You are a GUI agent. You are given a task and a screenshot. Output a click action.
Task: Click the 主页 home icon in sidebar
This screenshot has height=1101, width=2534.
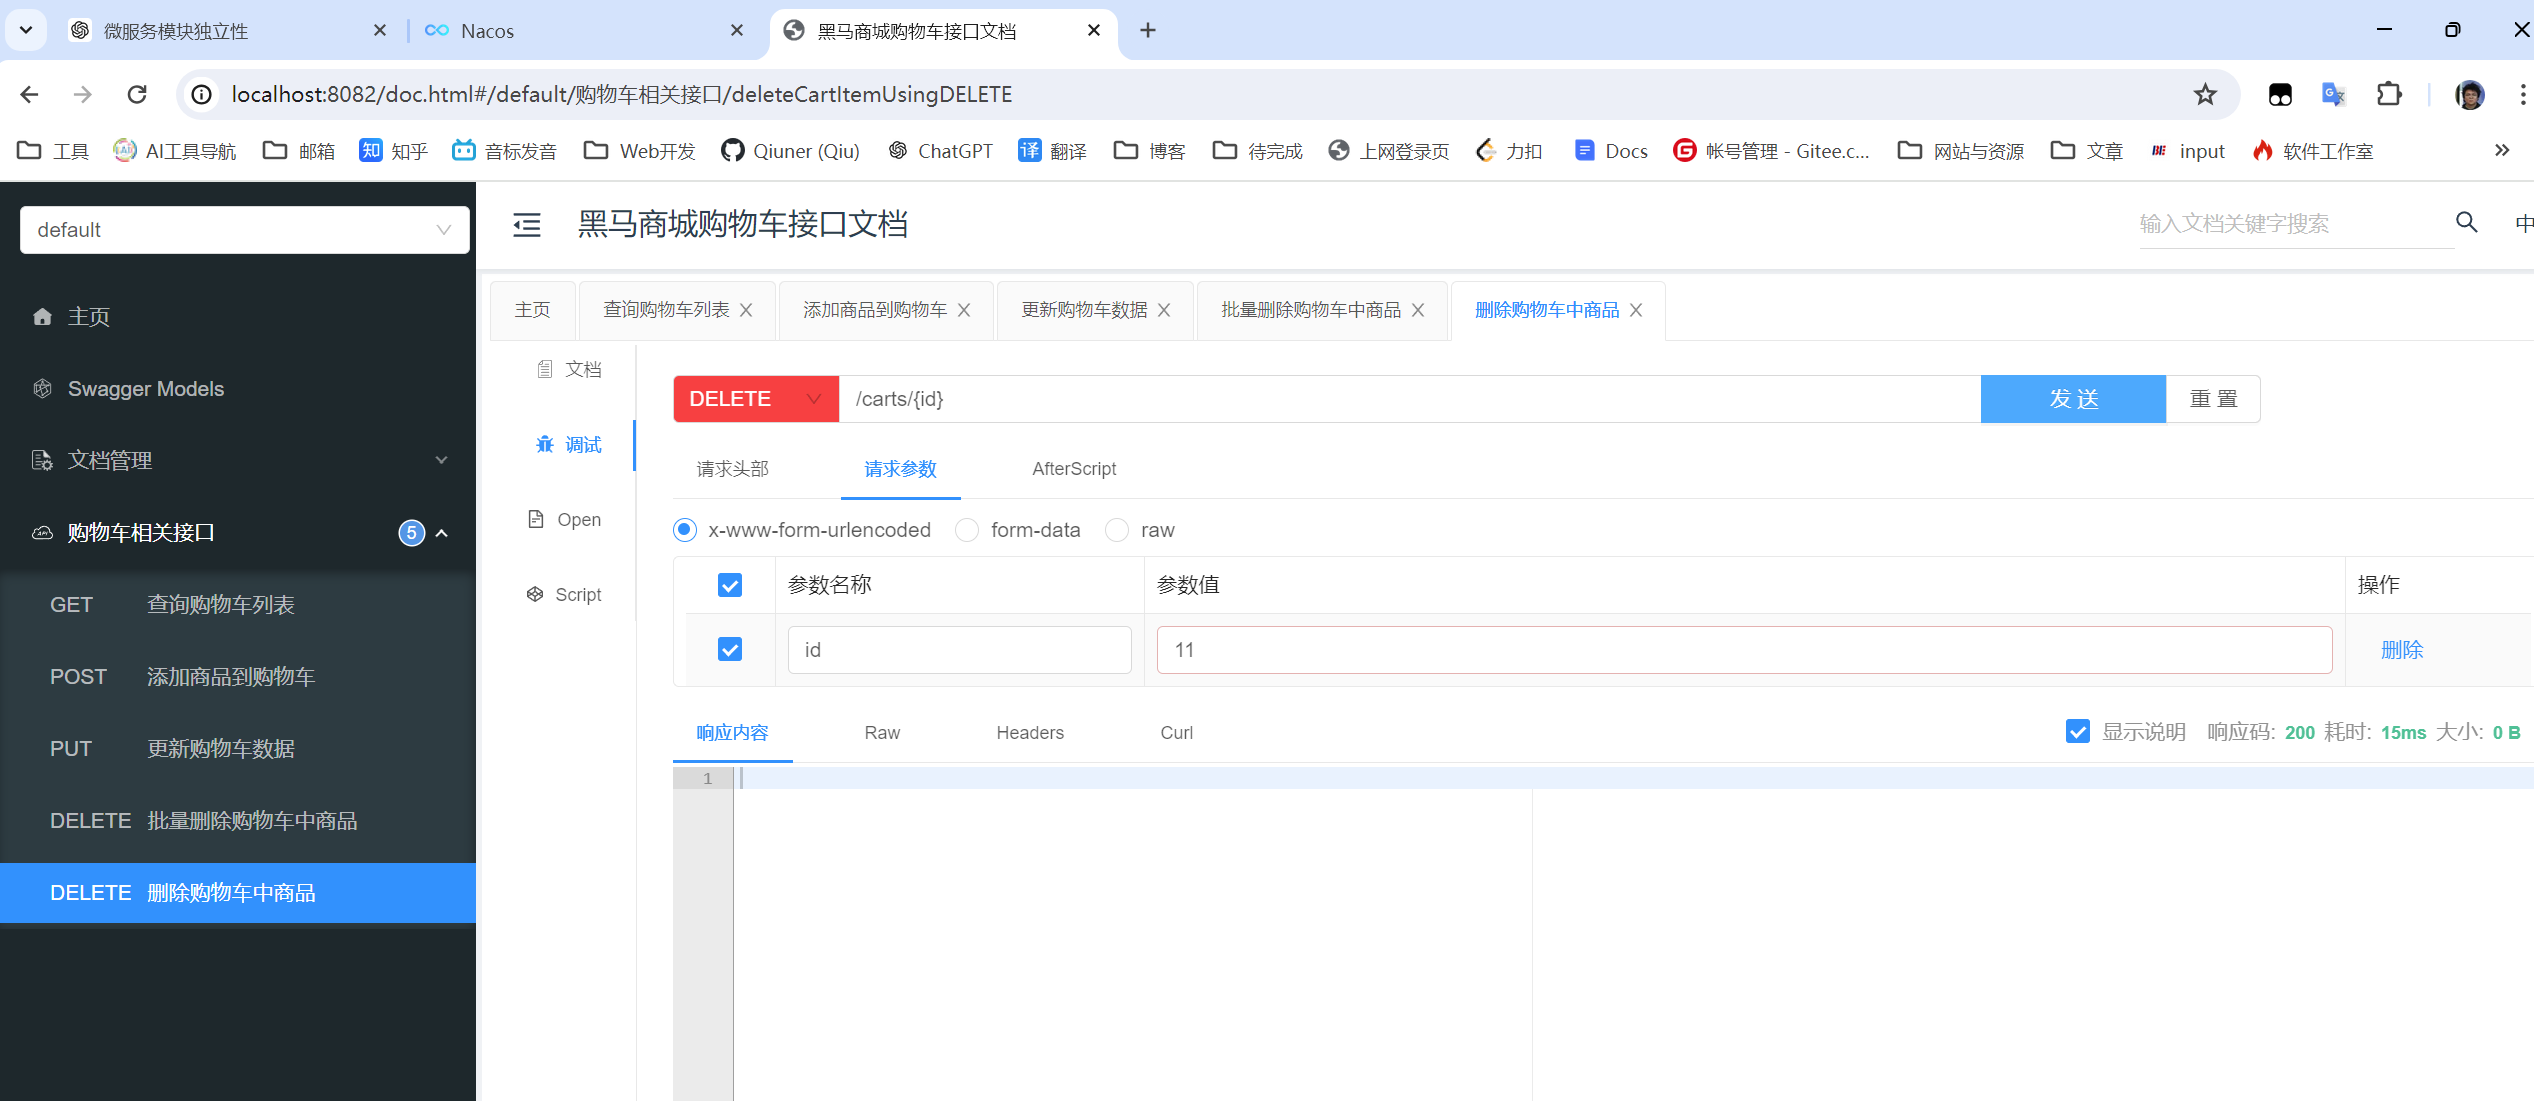42,317
